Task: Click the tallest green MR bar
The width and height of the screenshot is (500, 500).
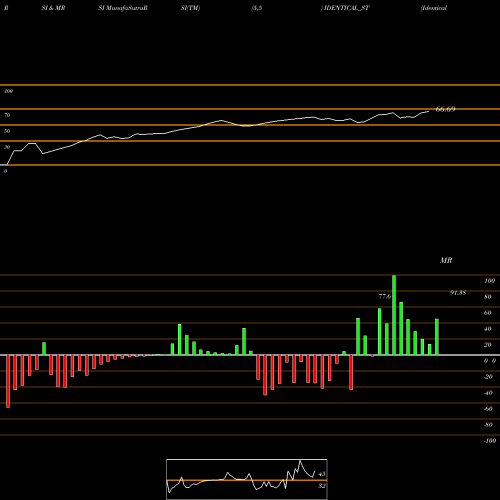Action: tap(394, 315)
